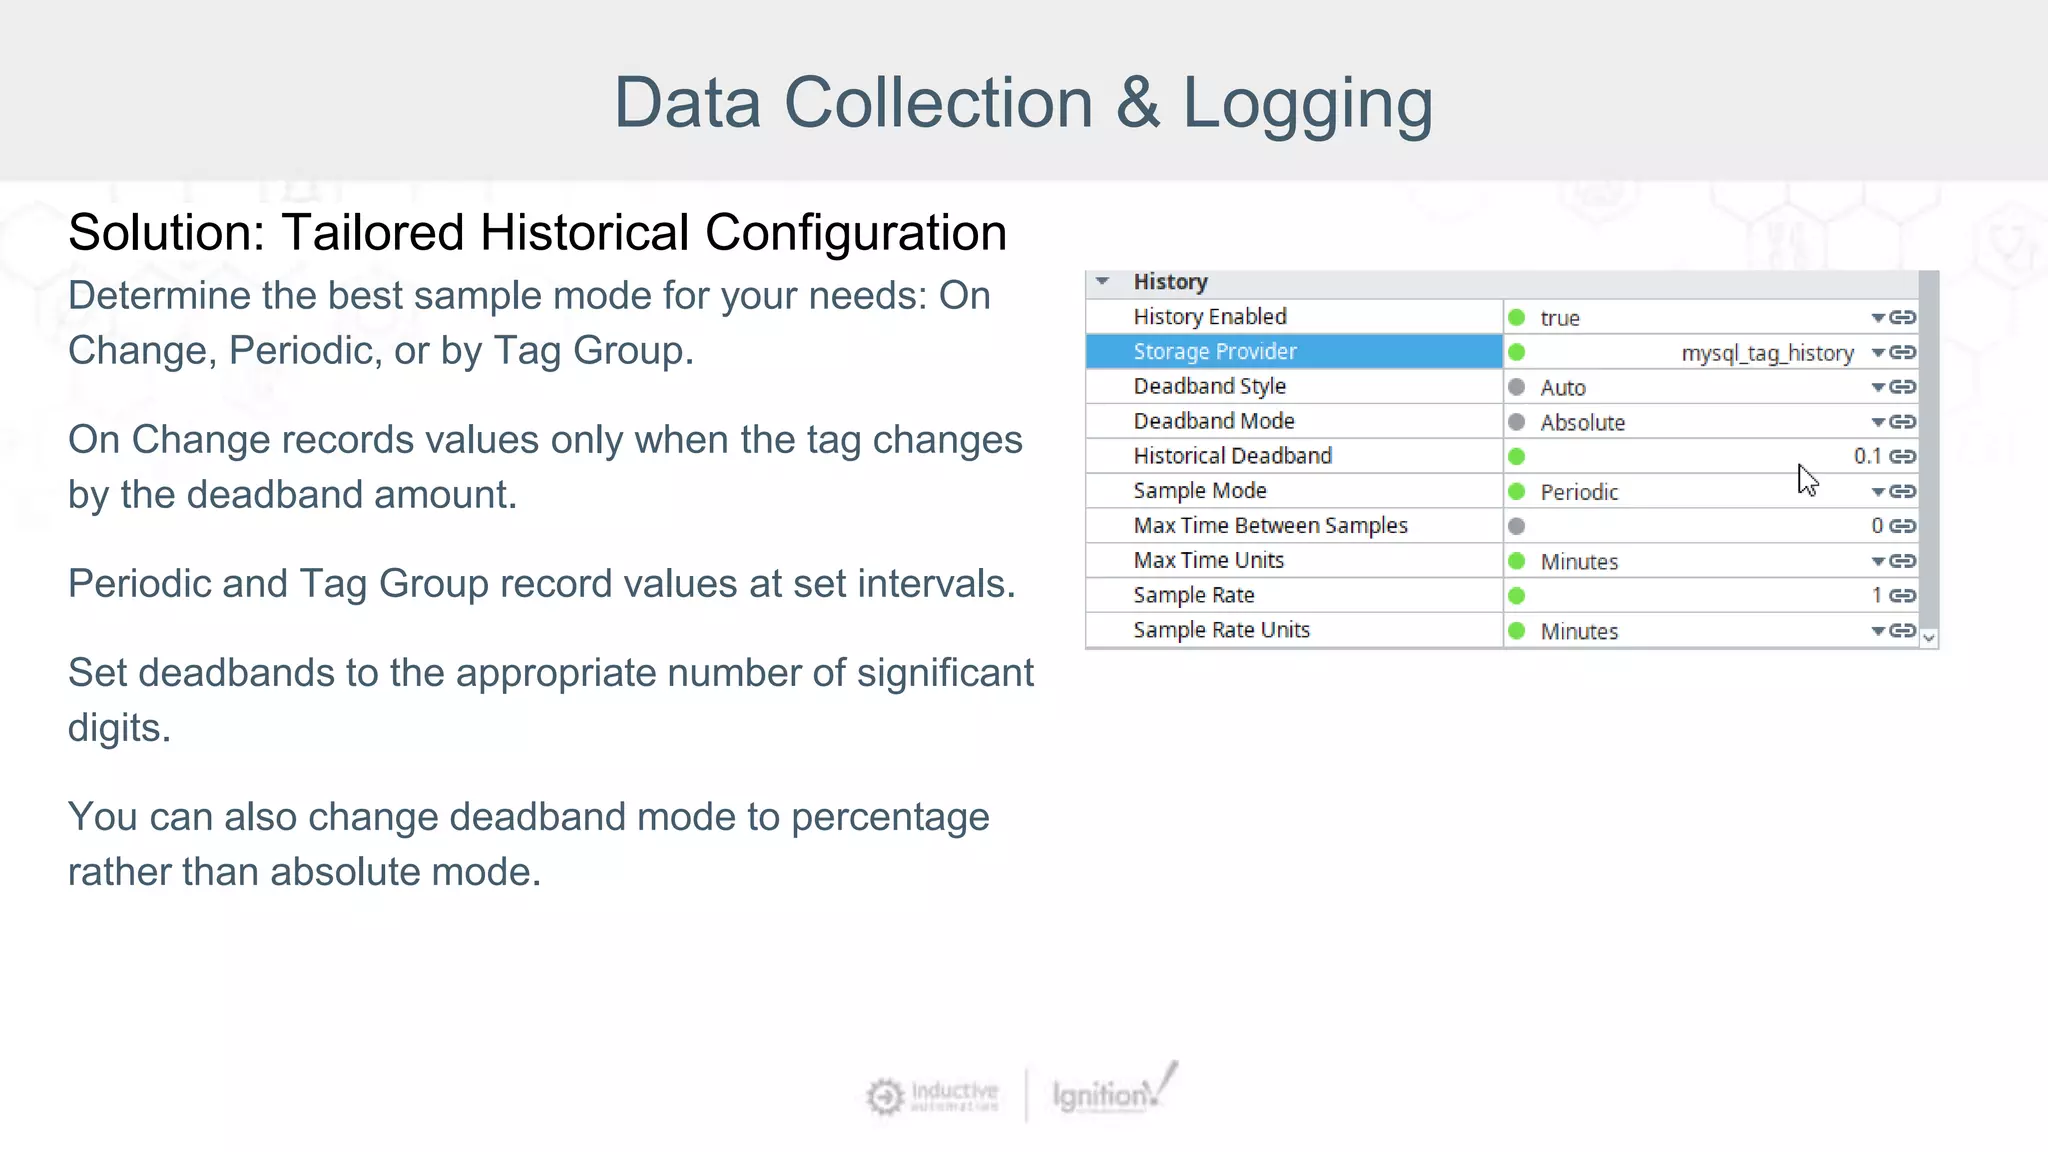
Task: Open the History Enabled dropdown arrow
Action: pyautogui.click(x=1878, y=318)
